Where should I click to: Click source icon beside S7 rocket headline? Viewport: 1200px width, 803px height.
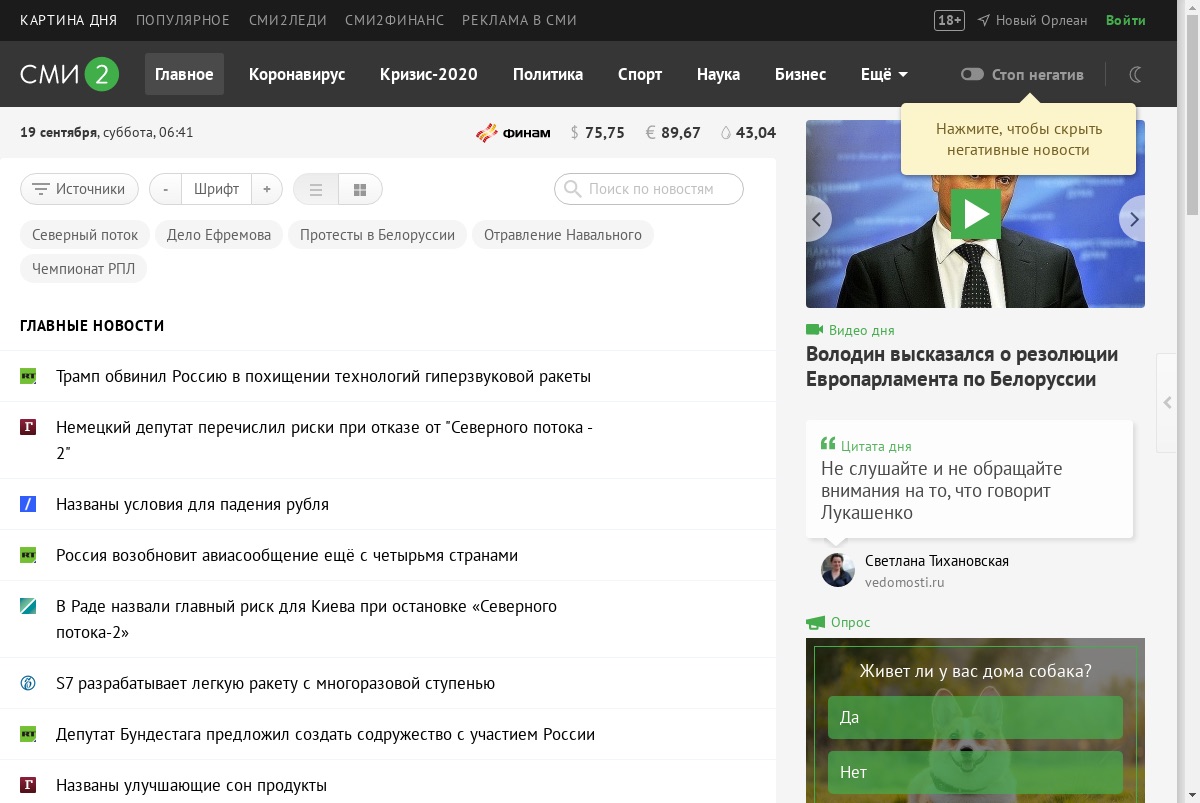click(28, 683)
